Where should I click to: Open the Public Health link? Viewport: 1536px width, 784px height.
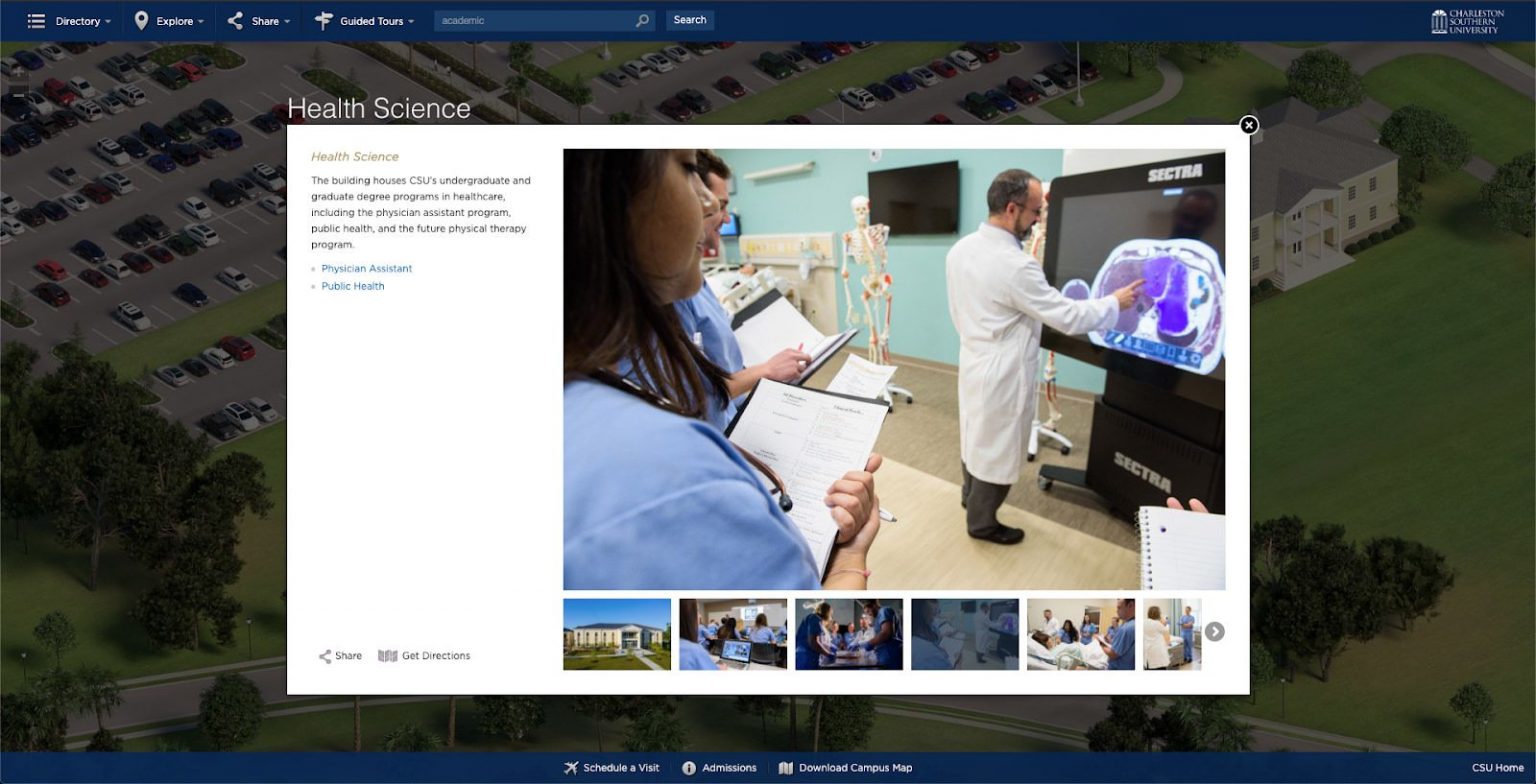tap(352, 286)
